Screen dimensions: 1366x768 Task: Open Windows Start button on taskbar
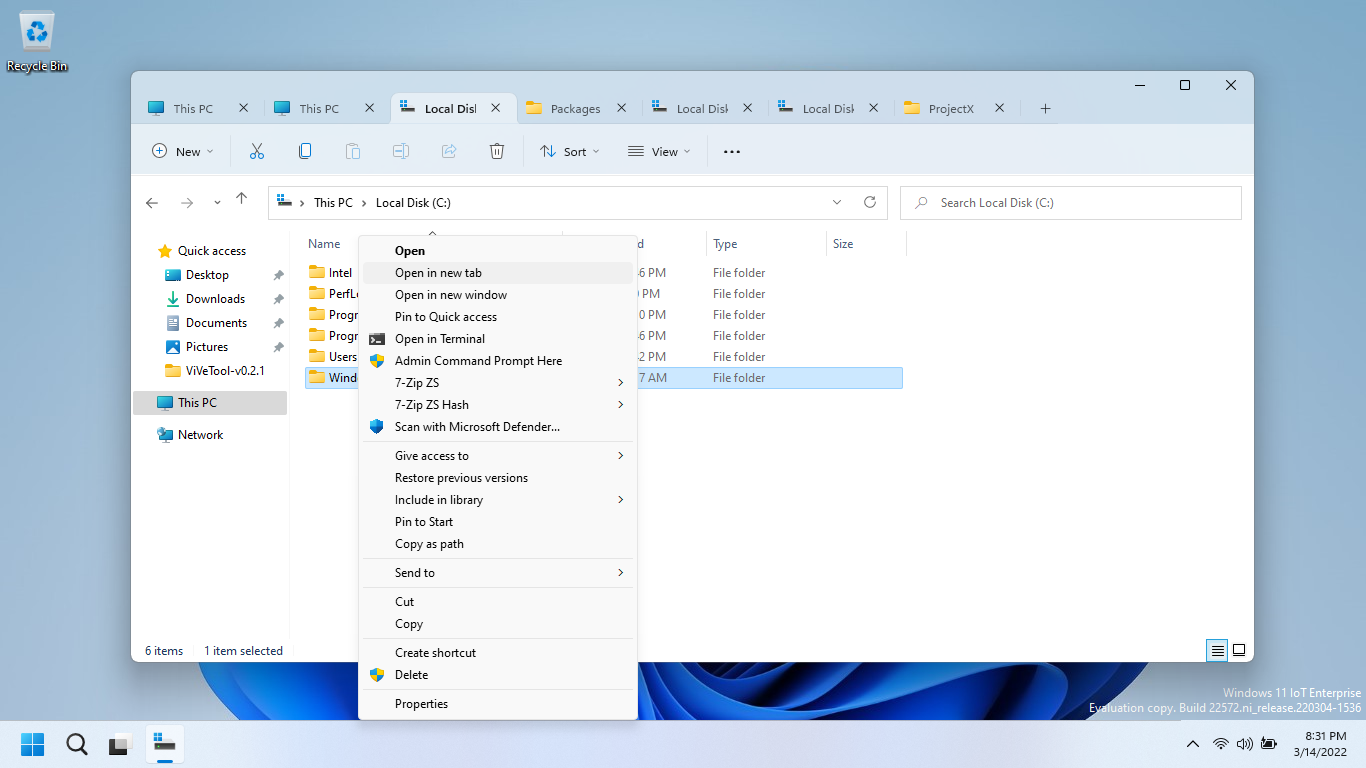pyautogui.click(x=33, y=744)
